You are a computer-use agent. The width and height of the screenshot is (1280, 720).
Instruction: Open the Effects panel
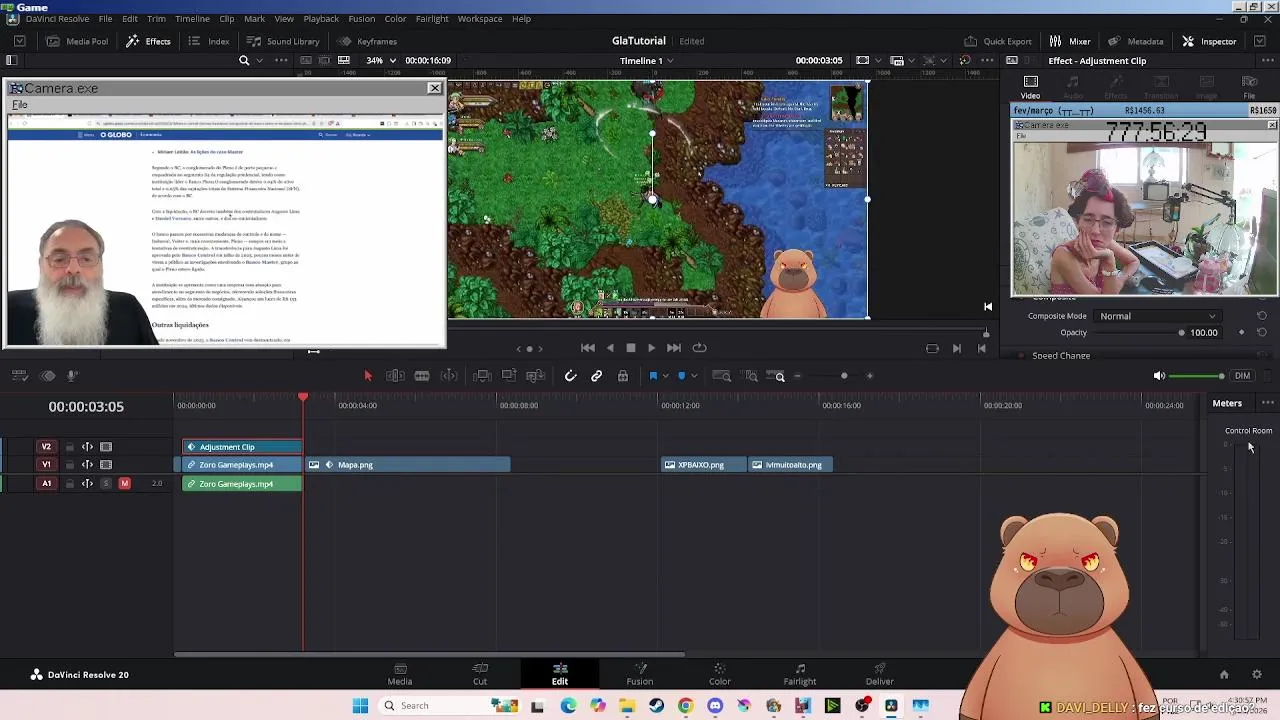(148, 41)
